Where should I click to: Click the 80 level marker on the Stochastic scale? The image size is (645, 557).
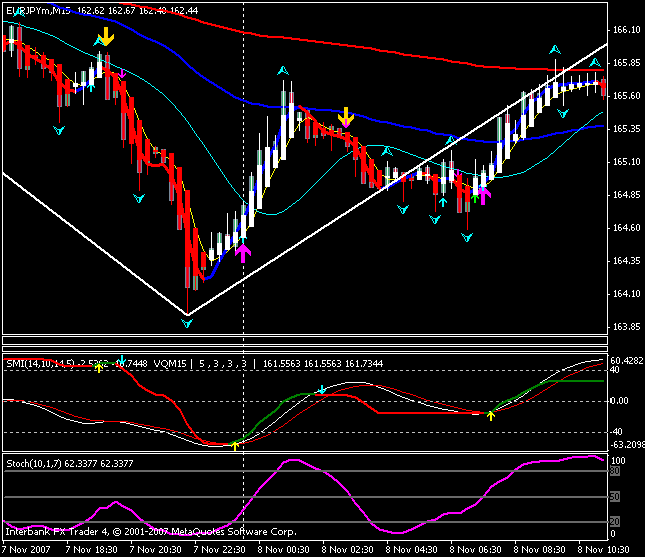615,471
